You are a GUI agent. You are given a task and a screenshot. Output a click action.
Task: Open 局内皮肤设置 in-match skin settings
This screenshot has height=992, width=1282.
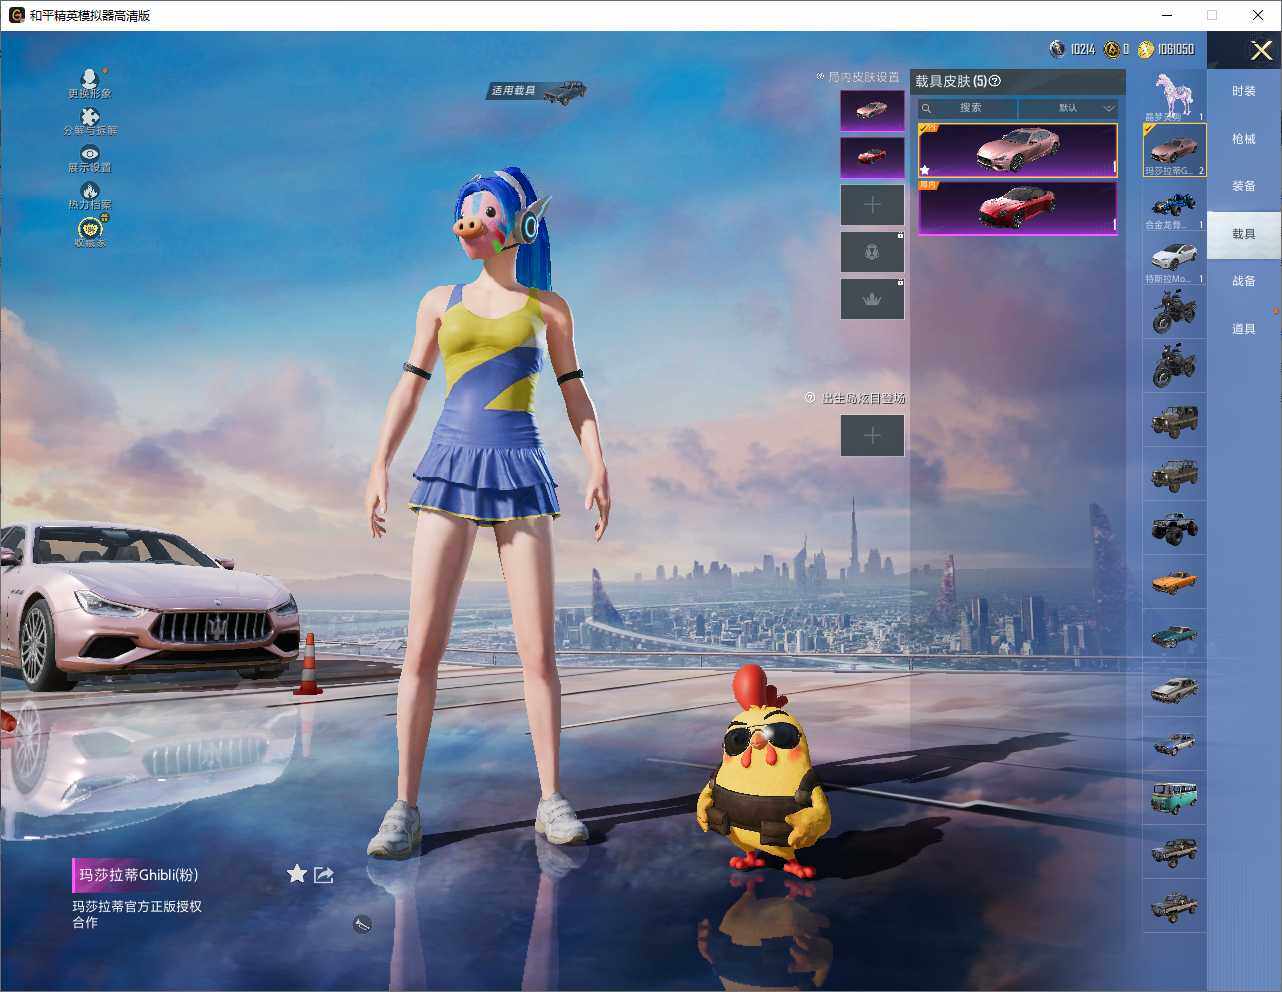858,77
